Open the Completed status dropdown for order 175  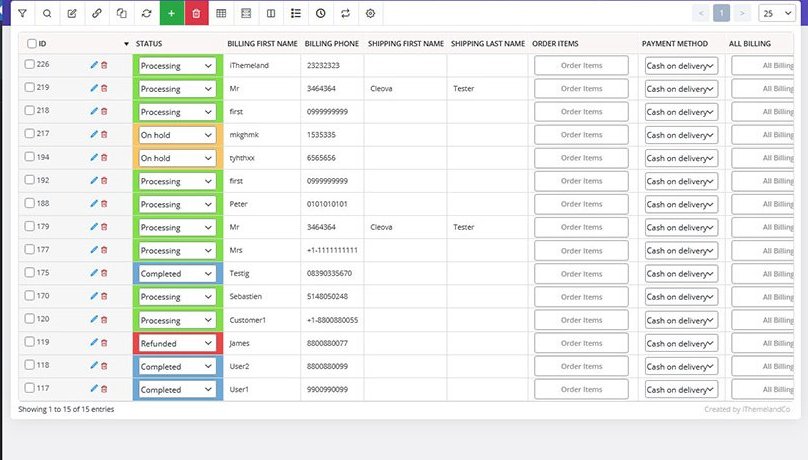click(x=177, y=274)
